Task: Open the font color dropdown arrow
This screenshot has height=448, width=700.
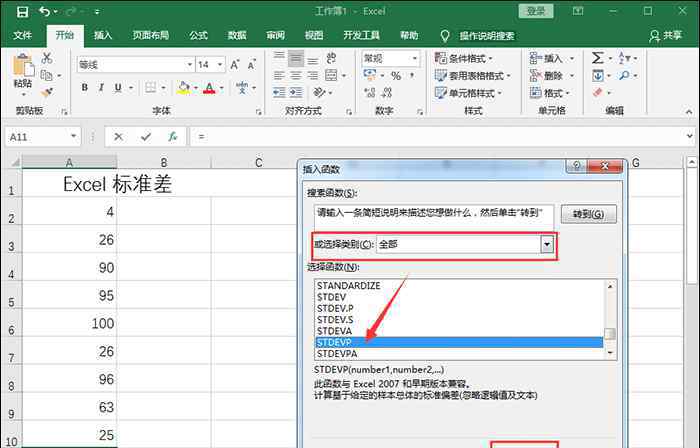Action: pyautogui.click(x=221, y=87)
